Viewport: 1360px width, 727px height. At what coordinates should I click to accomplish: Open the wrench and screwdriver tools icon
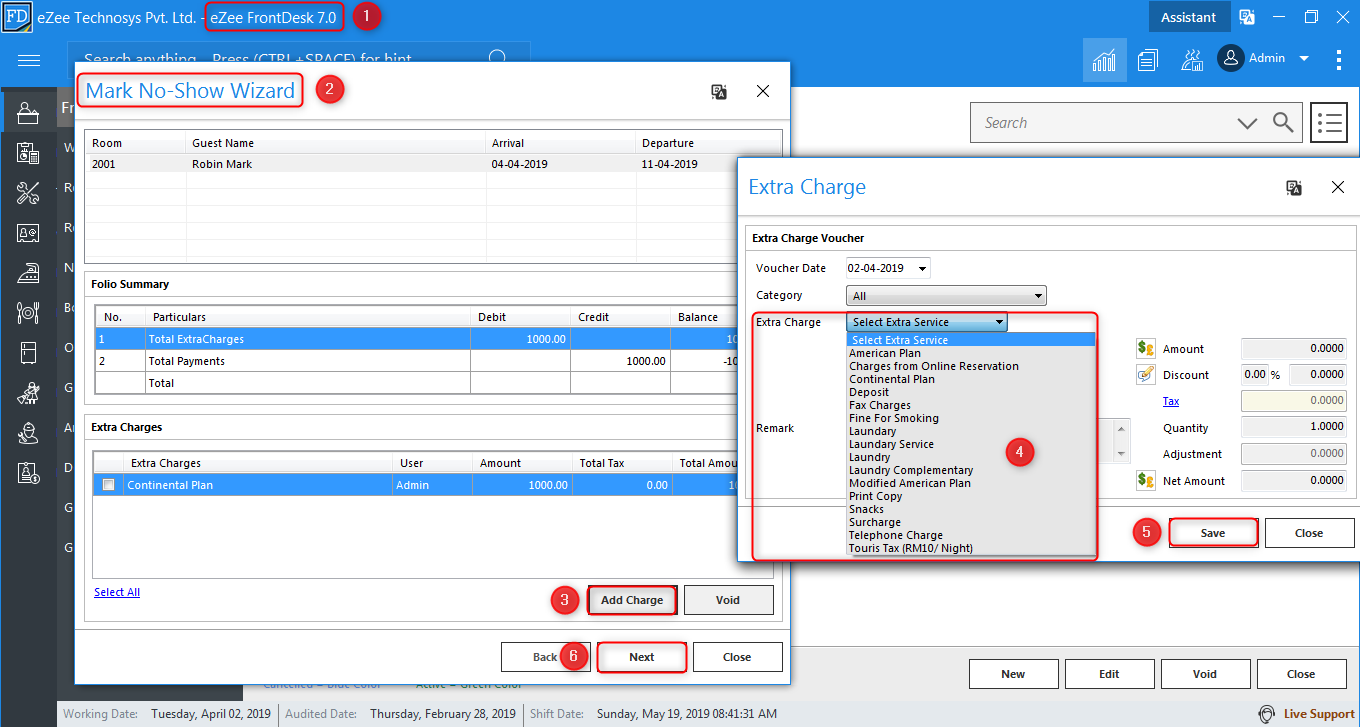click(x=28, y=193)
